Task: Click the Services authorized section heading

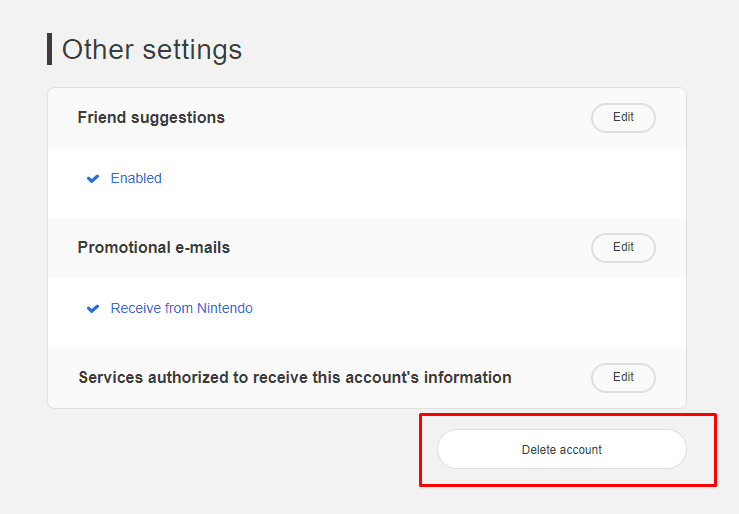Action: pos(295,378)
